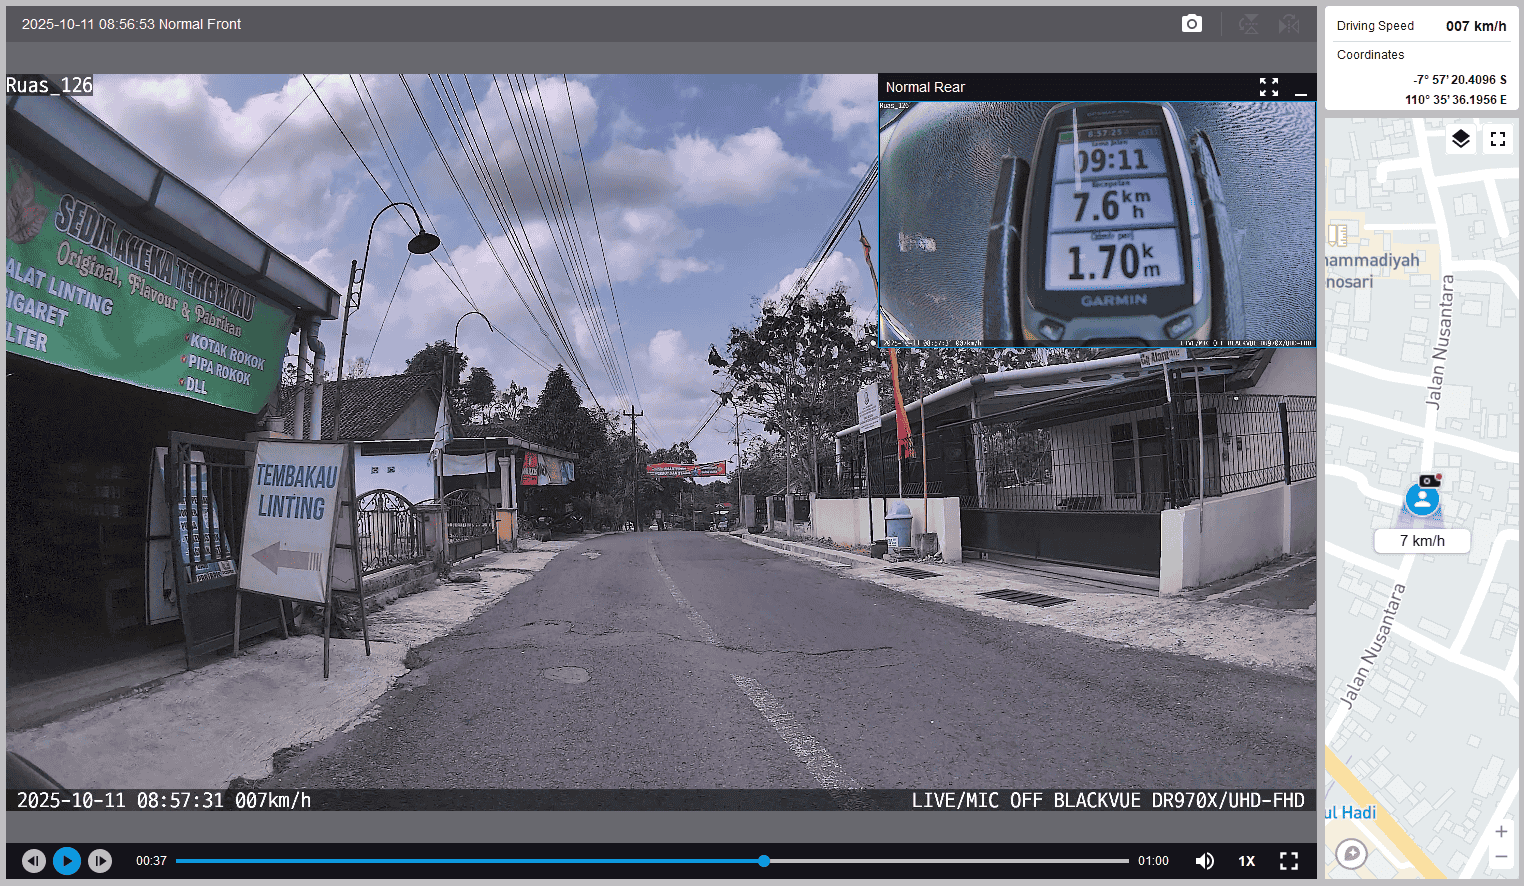1524x886 pixels.
Task: Click the longitude 110° 35' 36.1956 E
Action: coord(1456,100)
